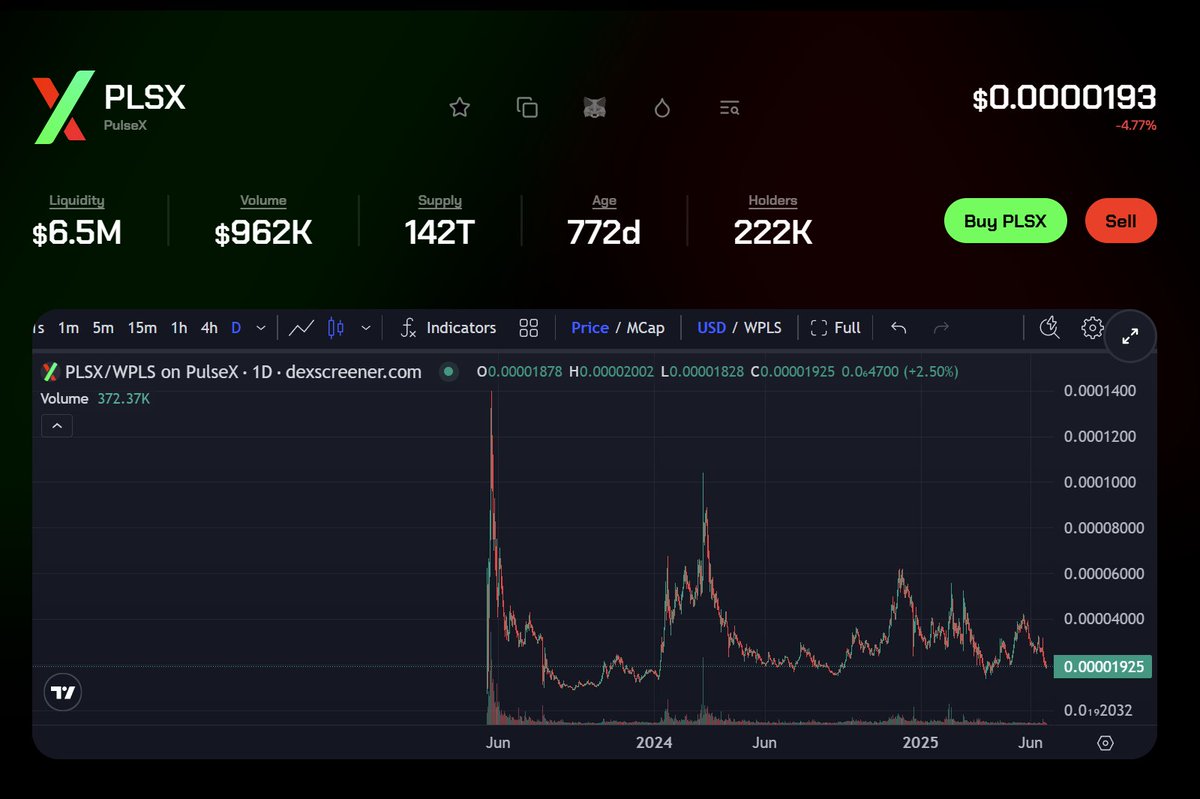Click the Liquidity stat label

coord(77,201)
